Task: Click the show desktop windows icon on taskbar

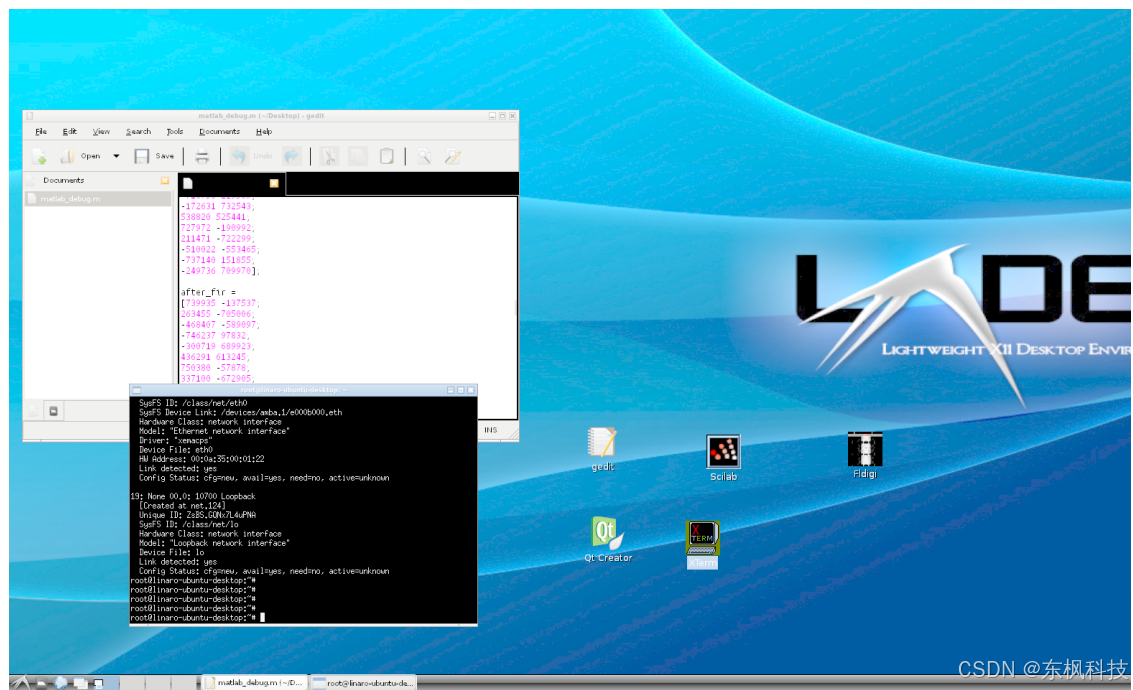Action: coord(79,682)
